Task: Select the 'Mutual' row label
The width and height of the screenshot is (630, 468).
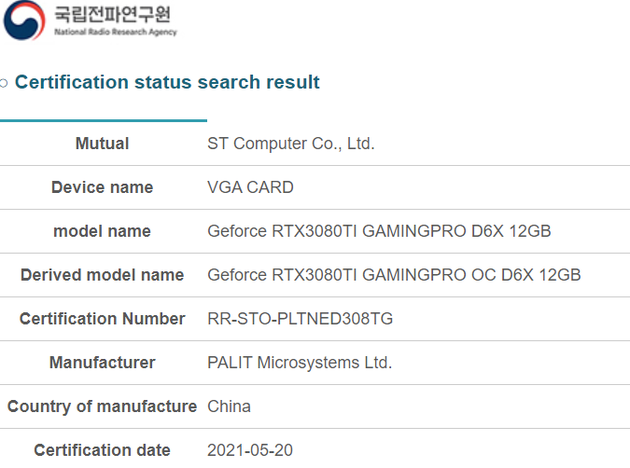Action: pyautogui.click(x=102, y=144)
